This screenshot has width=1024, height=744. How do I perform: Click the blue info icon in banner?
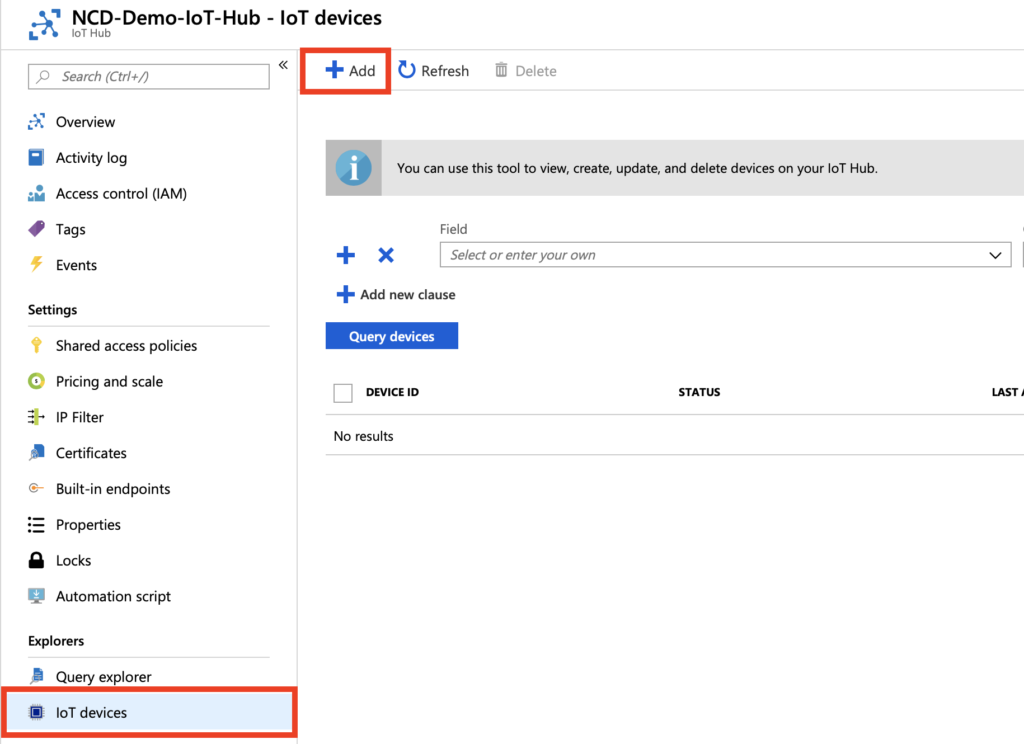click(353, 168)
